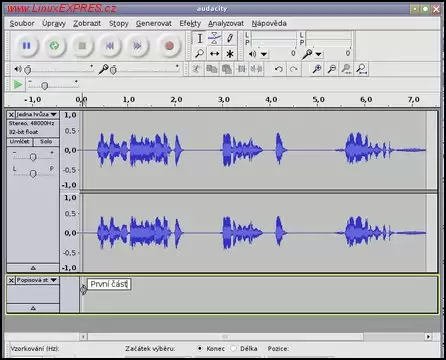Open the Nápověda menu

pyautogui.click(x=269, y=23)
